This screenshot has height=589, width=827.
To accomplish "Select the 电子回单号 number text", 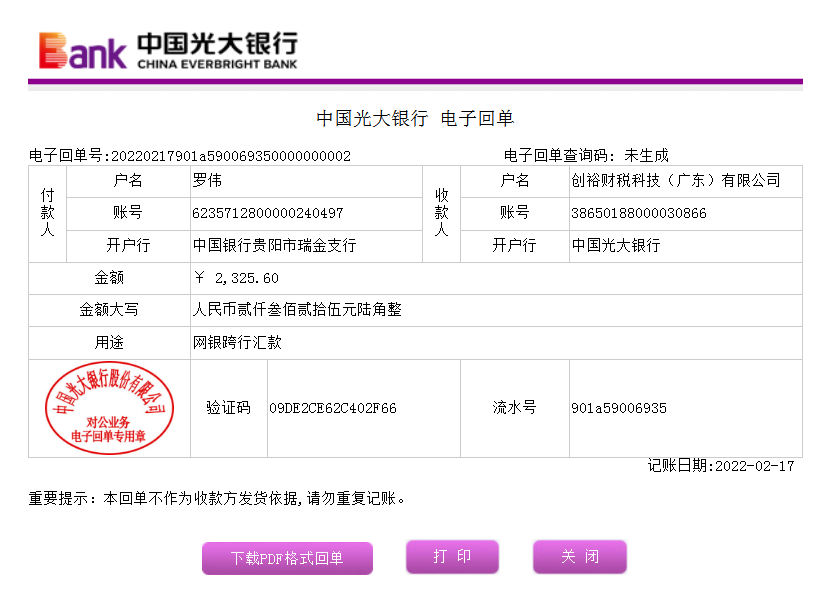I will (230, 156).
